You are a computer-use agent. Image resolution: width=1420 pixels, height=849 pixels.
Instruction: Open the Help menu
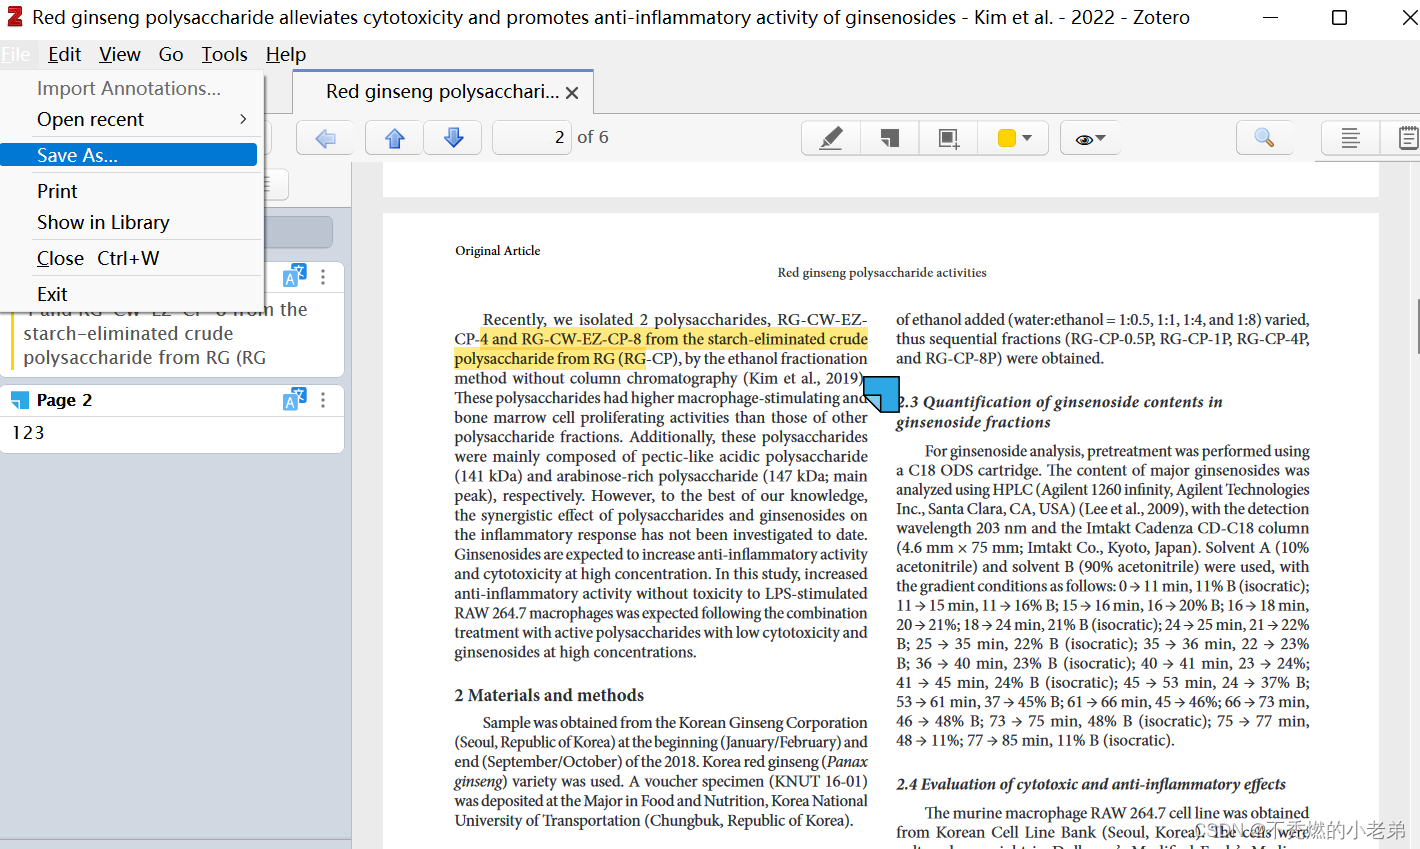(286, 54)
